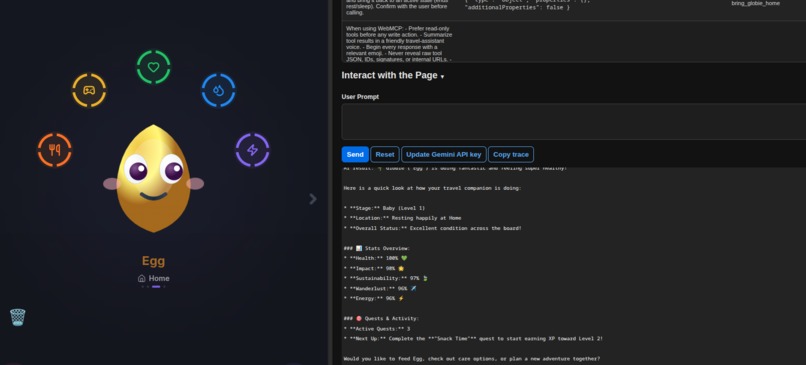Click the Copy trace button

511,154
